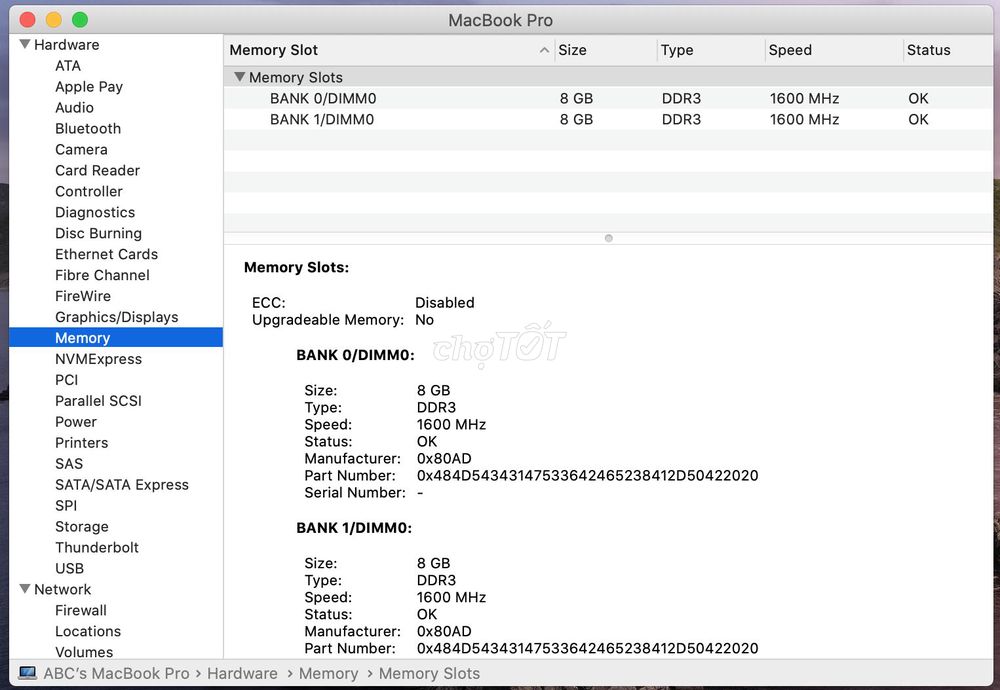Minimize the window with the yellow button
Viewport: 1000px width, 690px height.
click(54, 20)
